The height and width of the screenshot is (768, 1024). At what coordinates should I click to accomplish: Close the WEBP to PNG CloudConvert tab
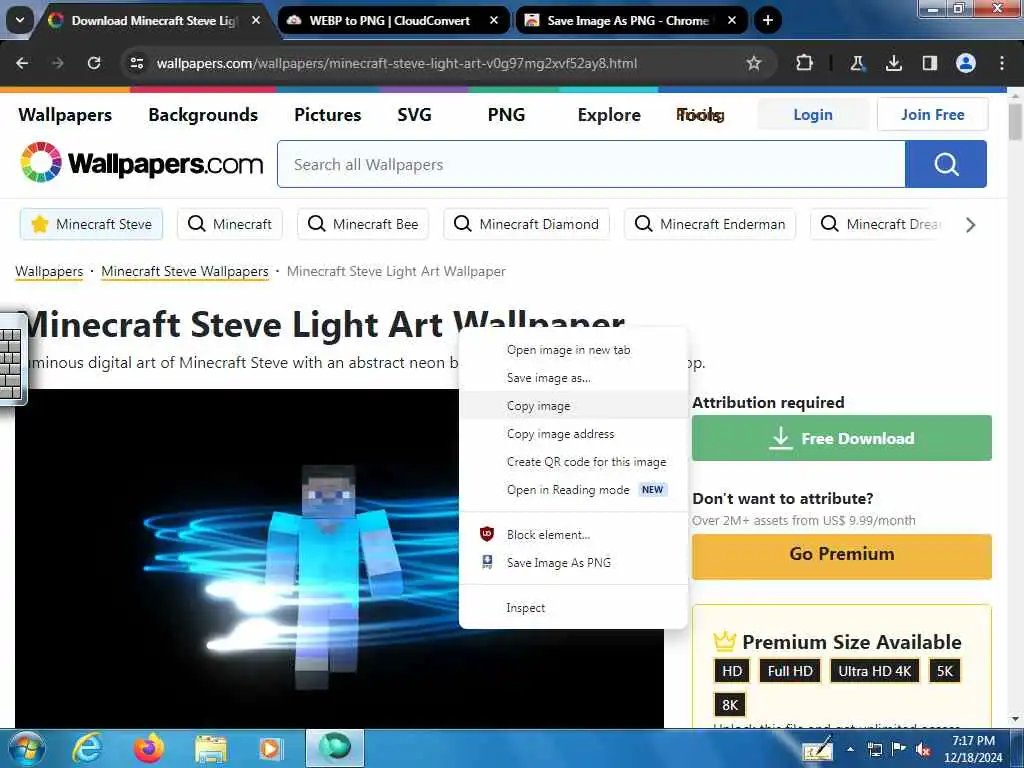tap(494, 20)
